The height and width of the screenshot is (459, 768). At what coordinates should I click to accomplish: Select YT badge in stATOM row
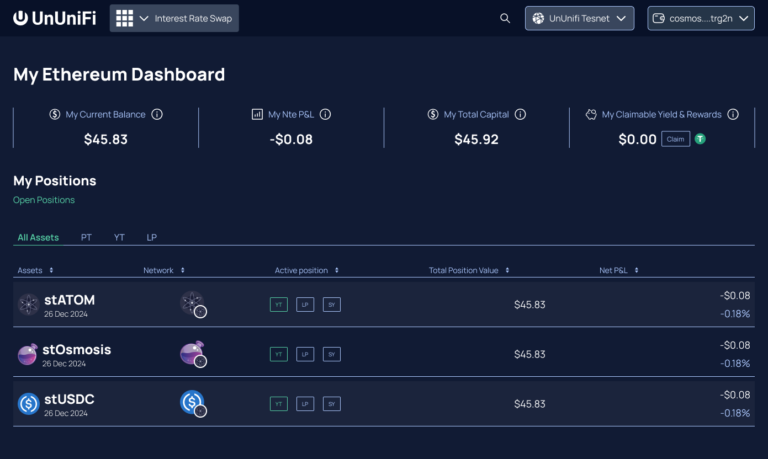pos(279,304)
